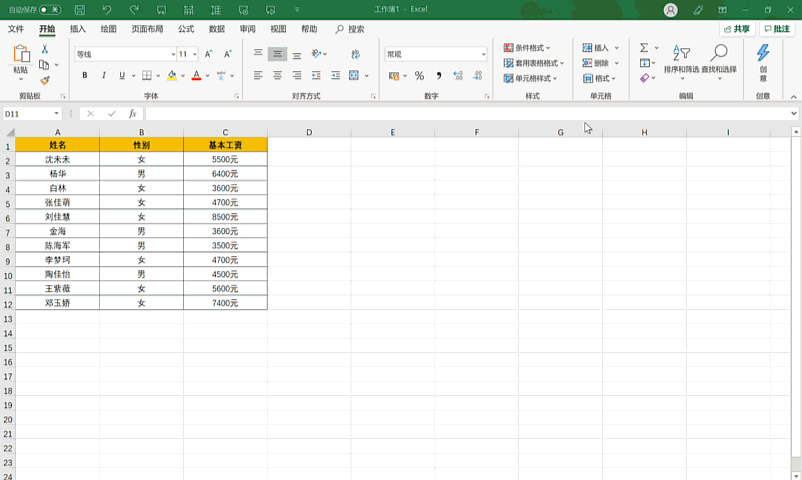Align text left
802x480 pixels.
click(258, 75)
